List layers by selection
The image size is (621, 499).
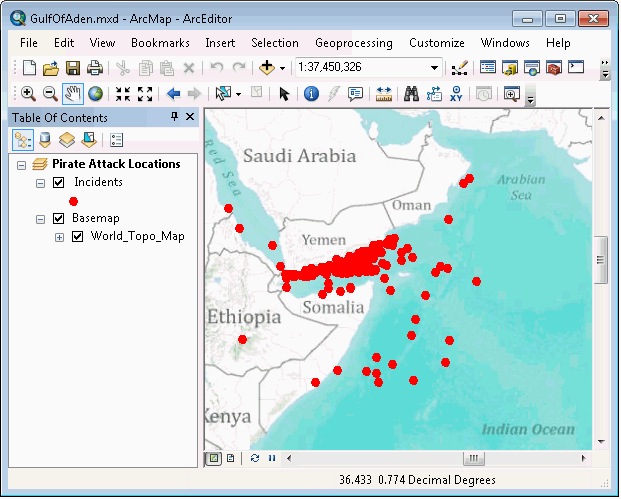89,140
